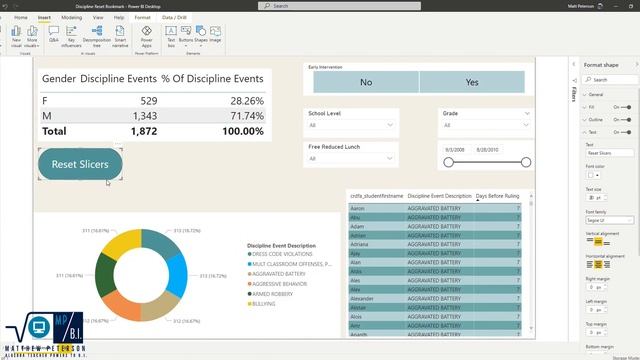Click the Format shape pane search field

pos(610,80)
